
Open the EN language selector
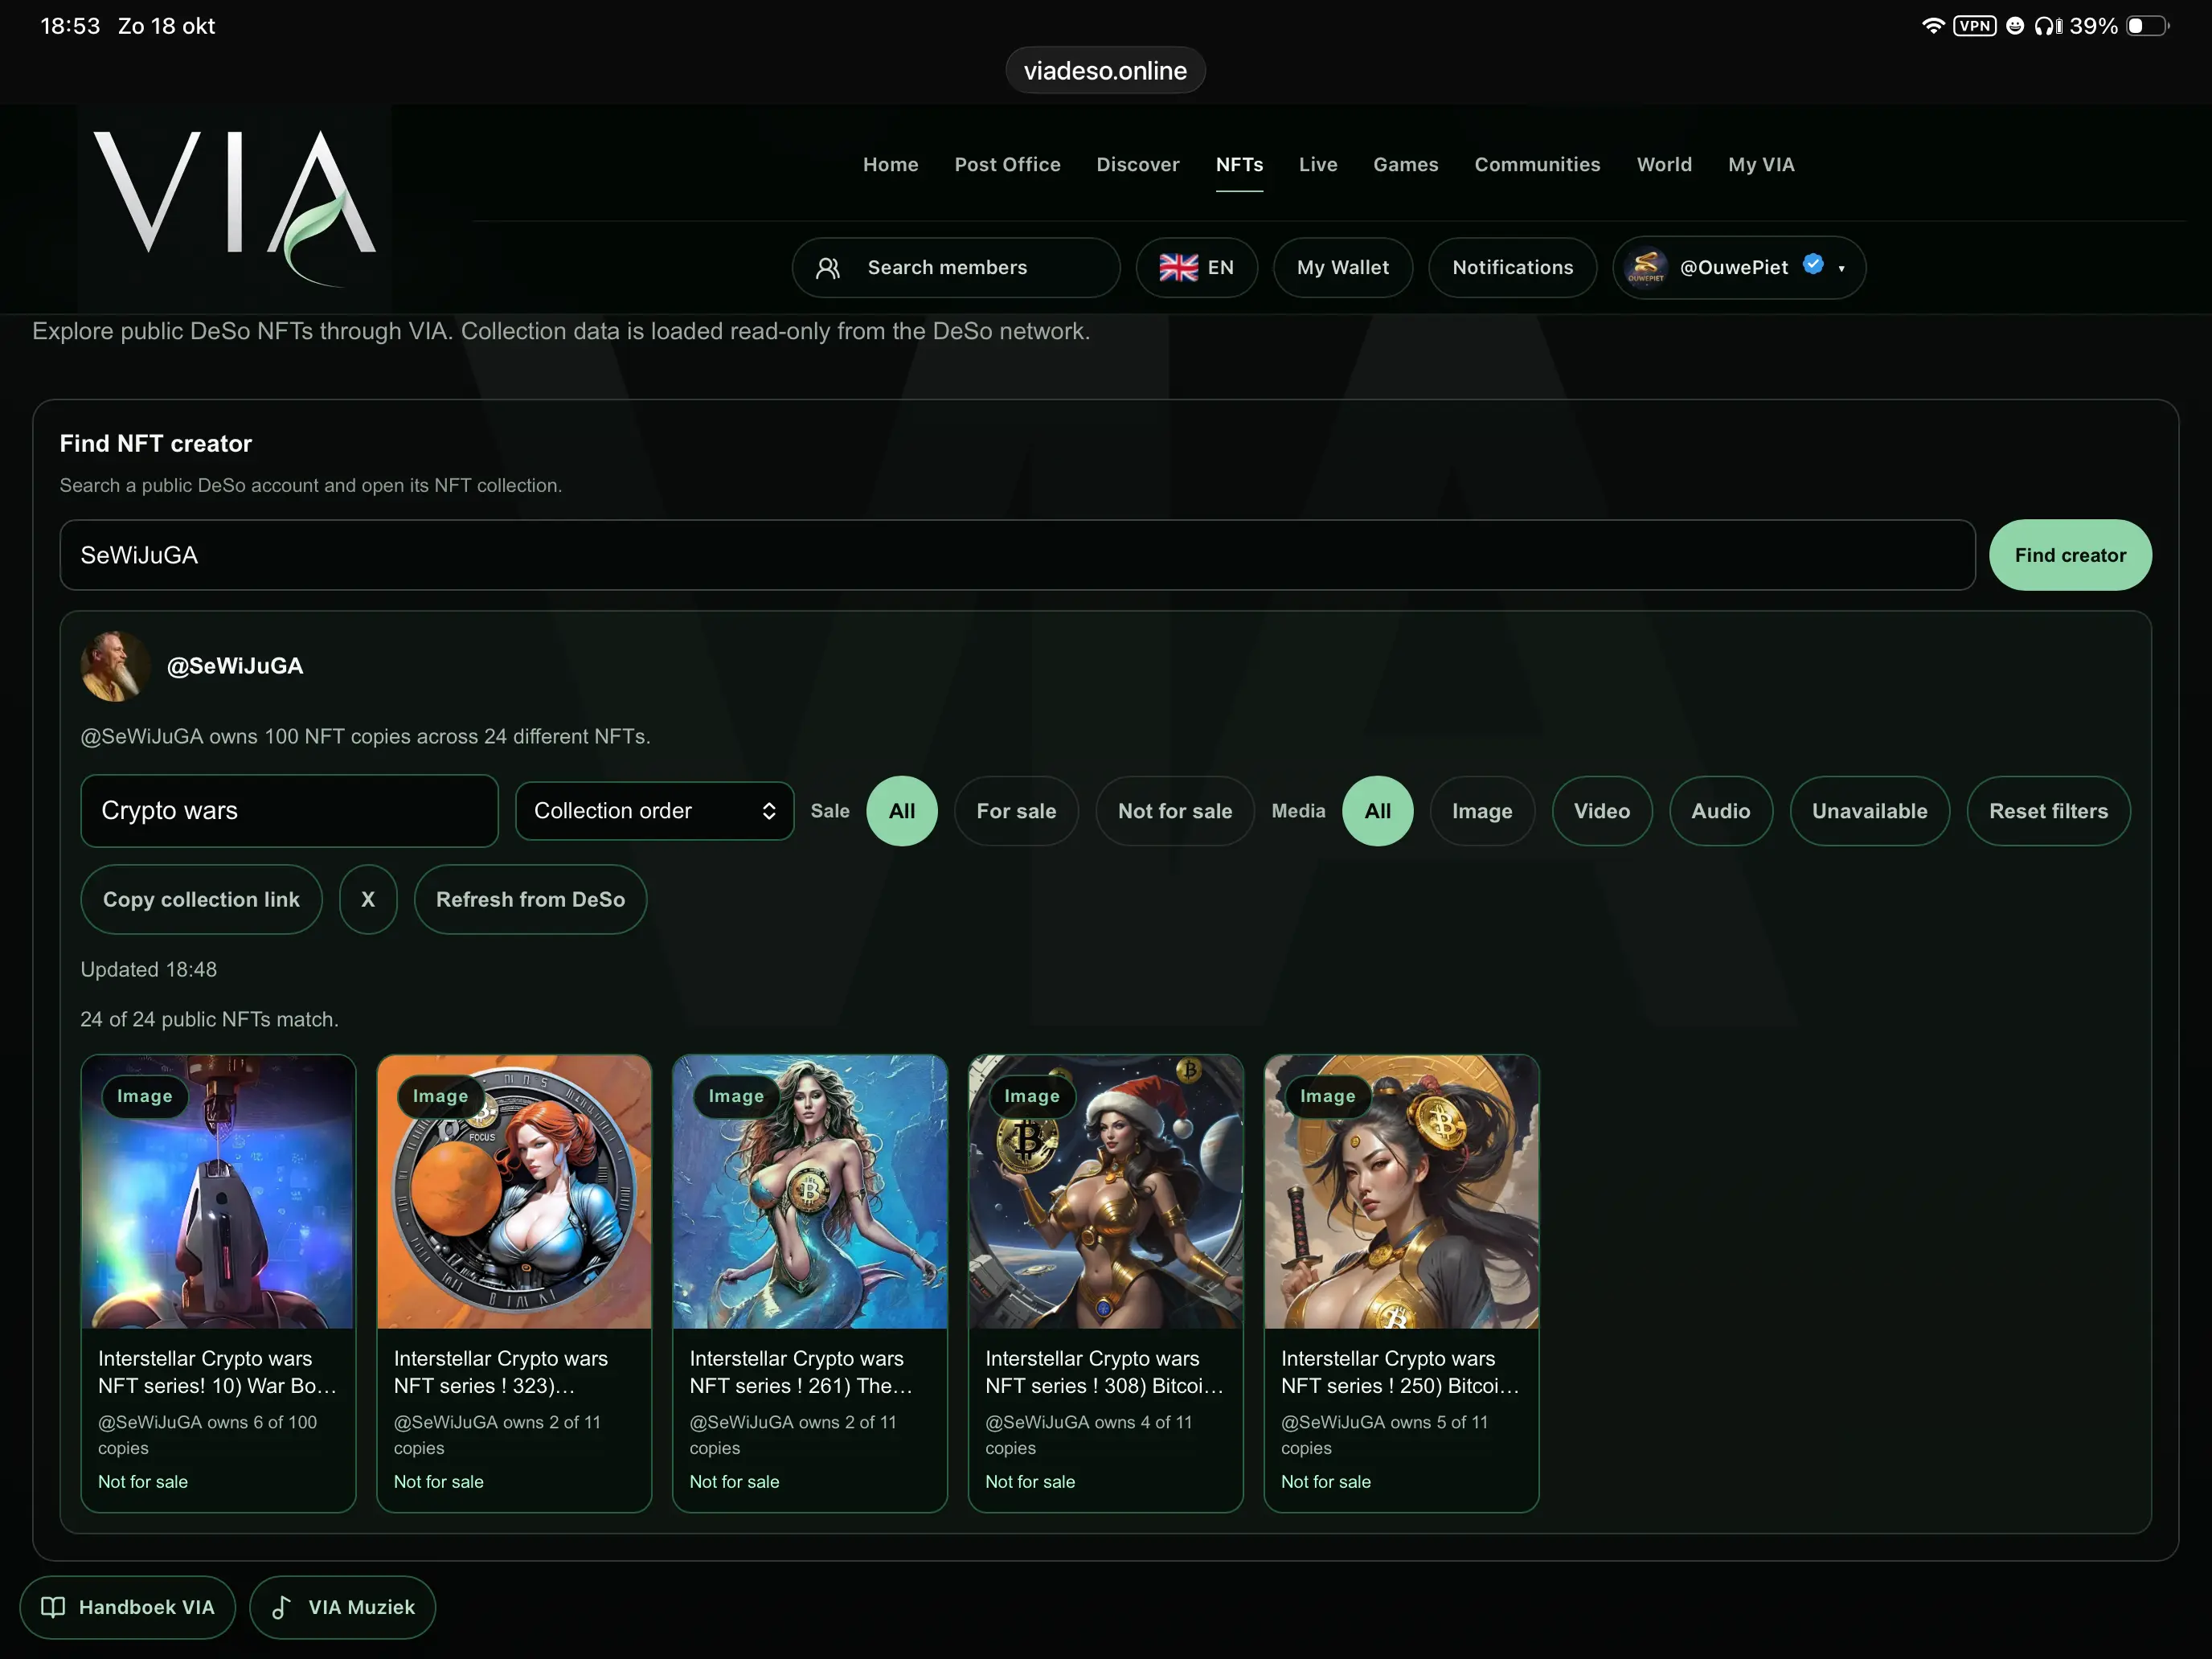(1196, 268)
